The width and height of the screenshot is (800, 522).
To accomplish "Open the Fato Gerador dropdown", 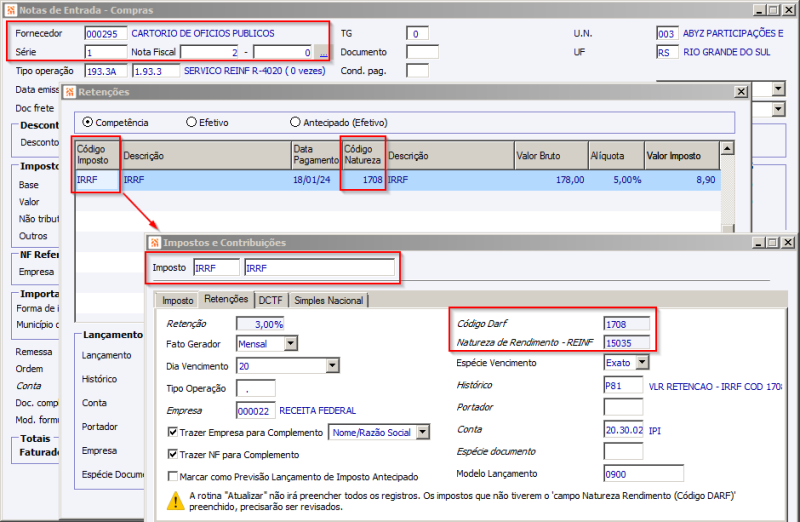I will coord(291,343).
